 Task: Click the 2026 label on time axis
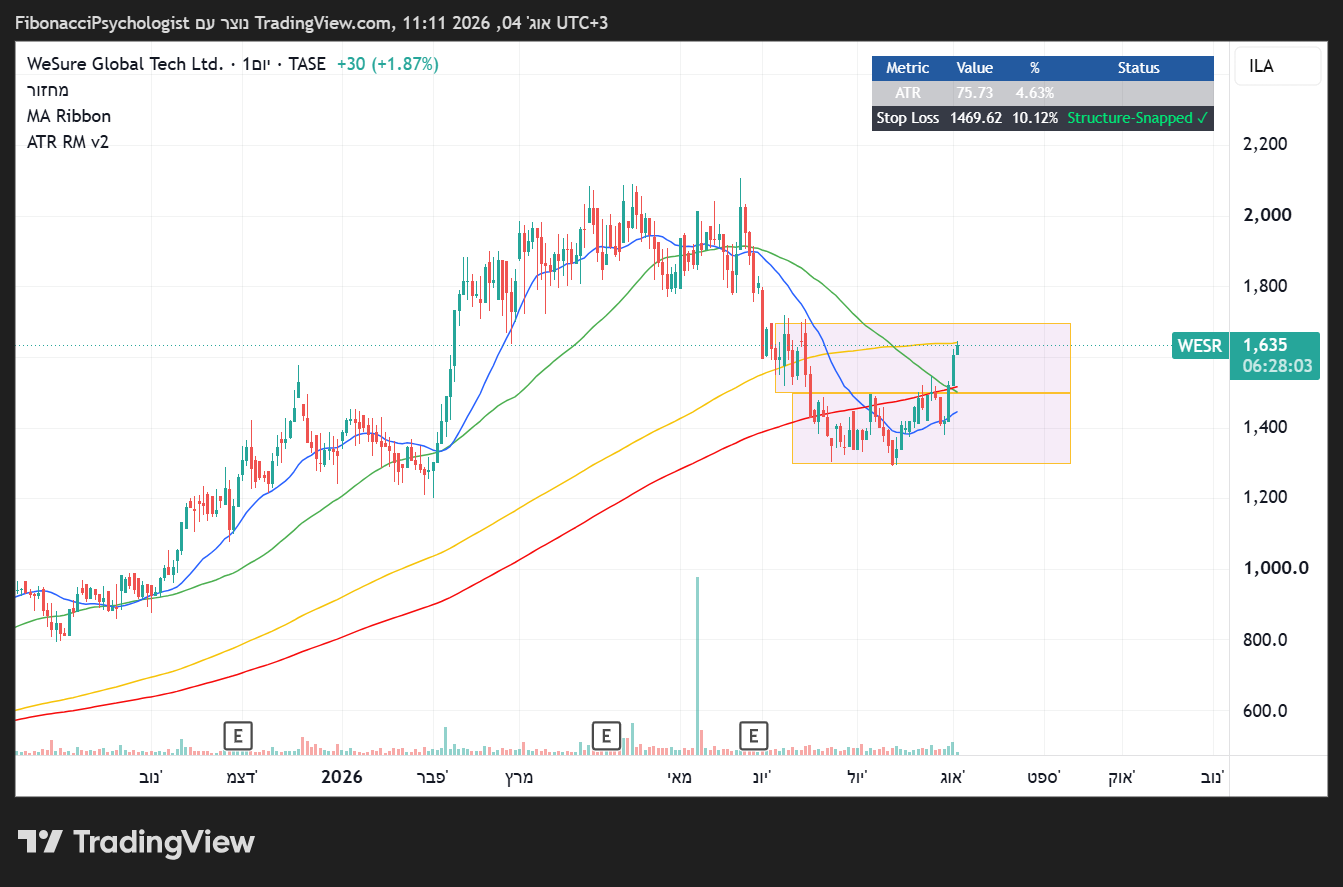(x=342, y=776)
